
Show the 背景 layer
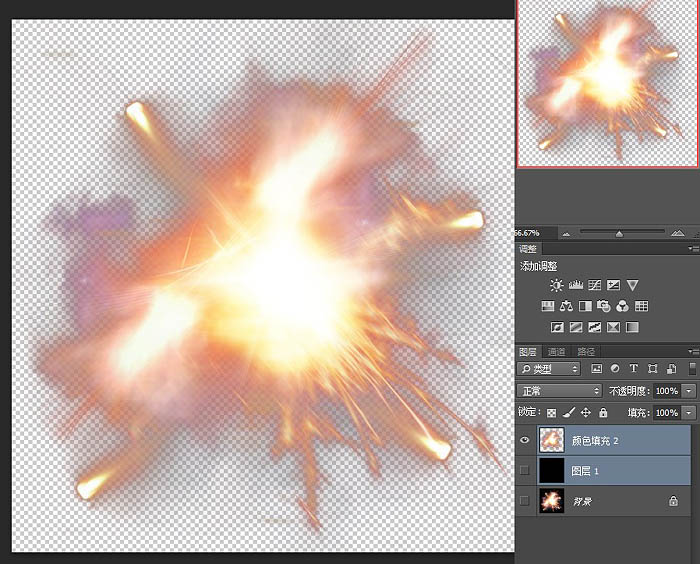(525, 500)
